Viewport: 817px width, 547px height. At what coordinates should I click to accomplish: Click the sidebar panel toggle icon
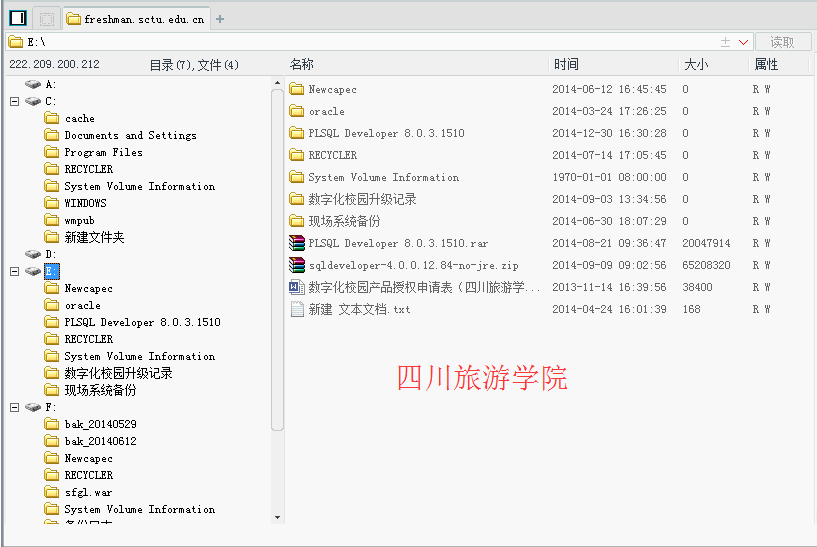pyautogui.click(x=18, y=18)
